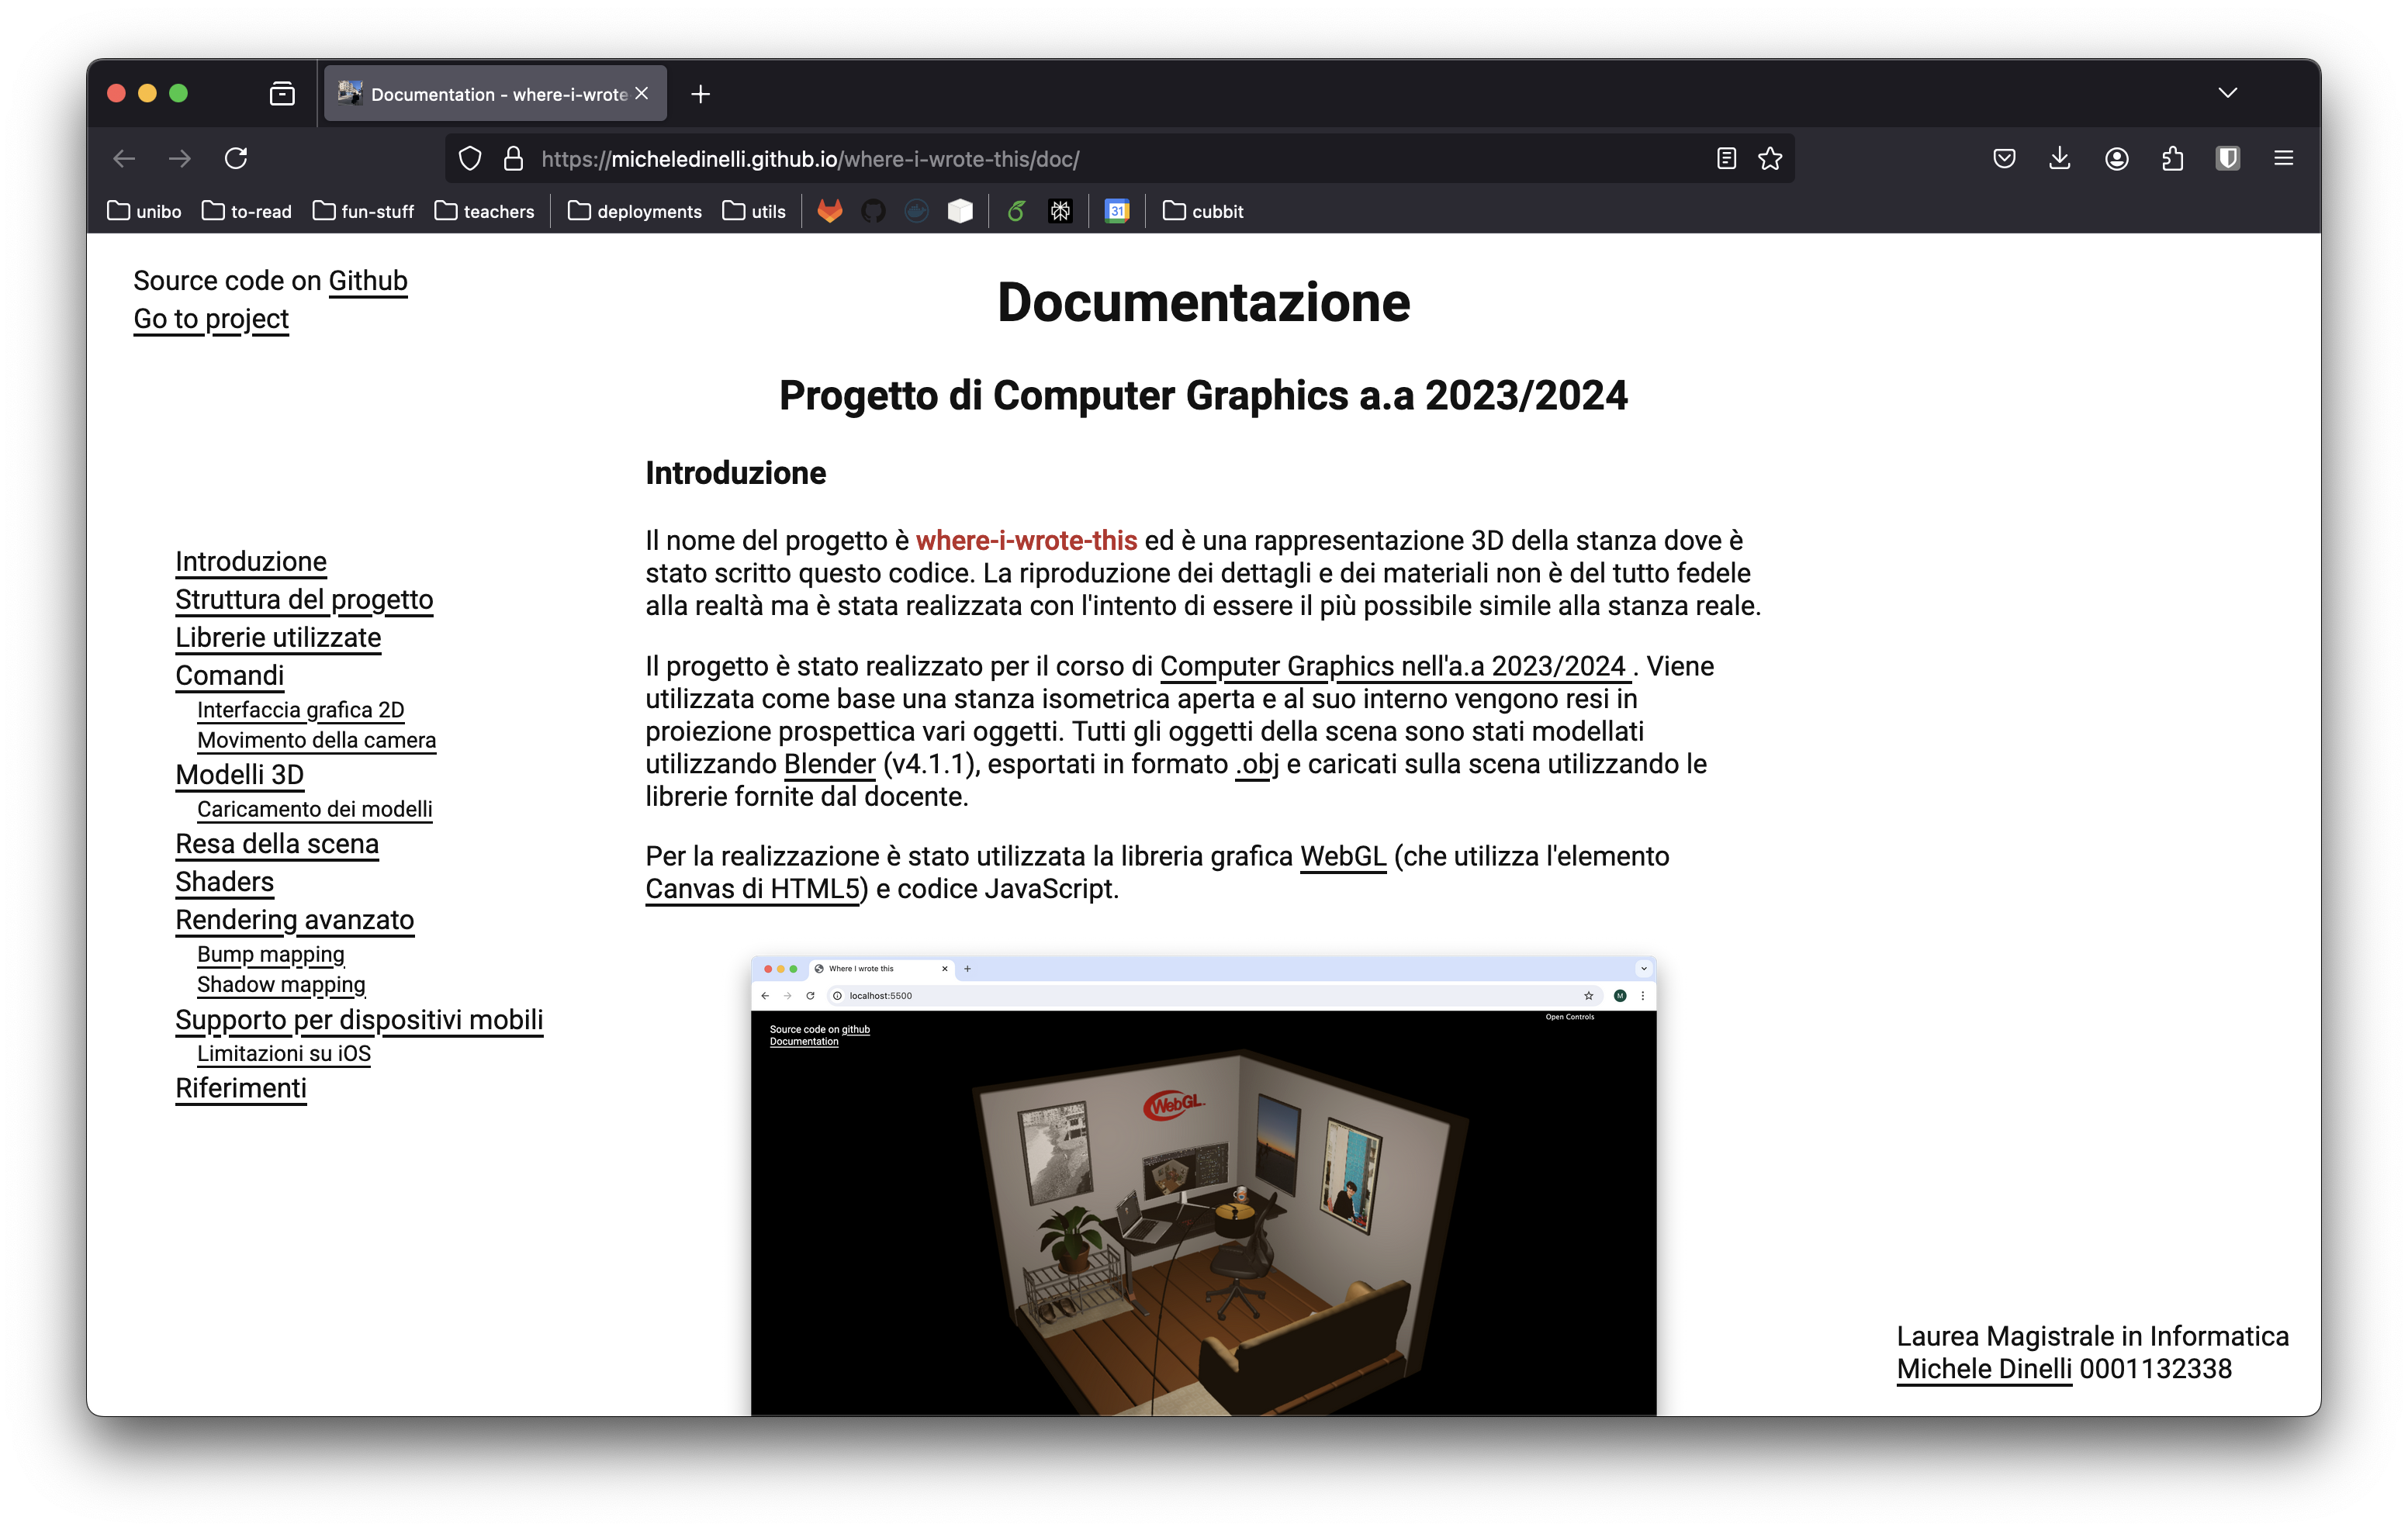List all tabs with the chevron
Viewport: 2408px width, 1531px height.
coord(2227,93)
